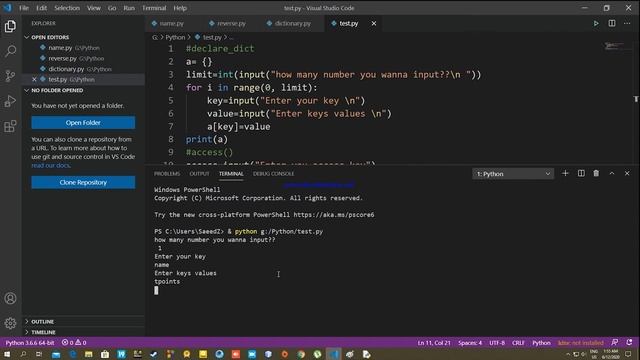
Task: Open name.py in Open Editors list
Action: click(83, 48)
